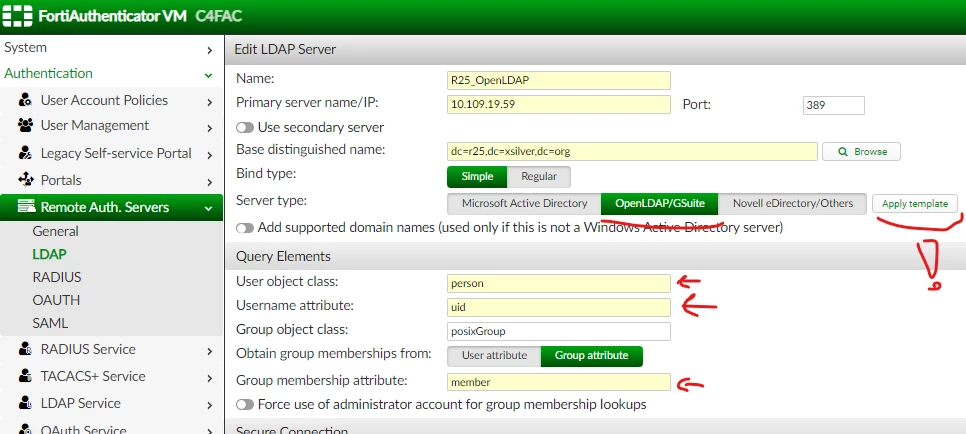Viewport: 966px width, 434px height.
Task: Click the FortiAuthenticator VM title text
Action: (x=112, y=15)
